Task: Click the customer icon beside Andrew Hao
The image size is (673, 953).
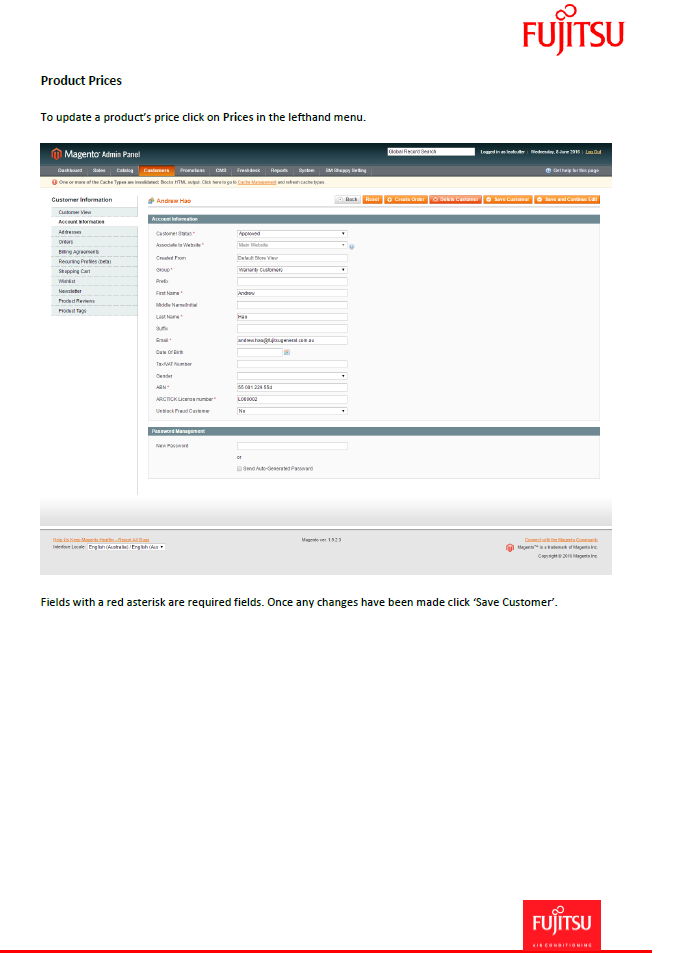Action: [151, 201]
